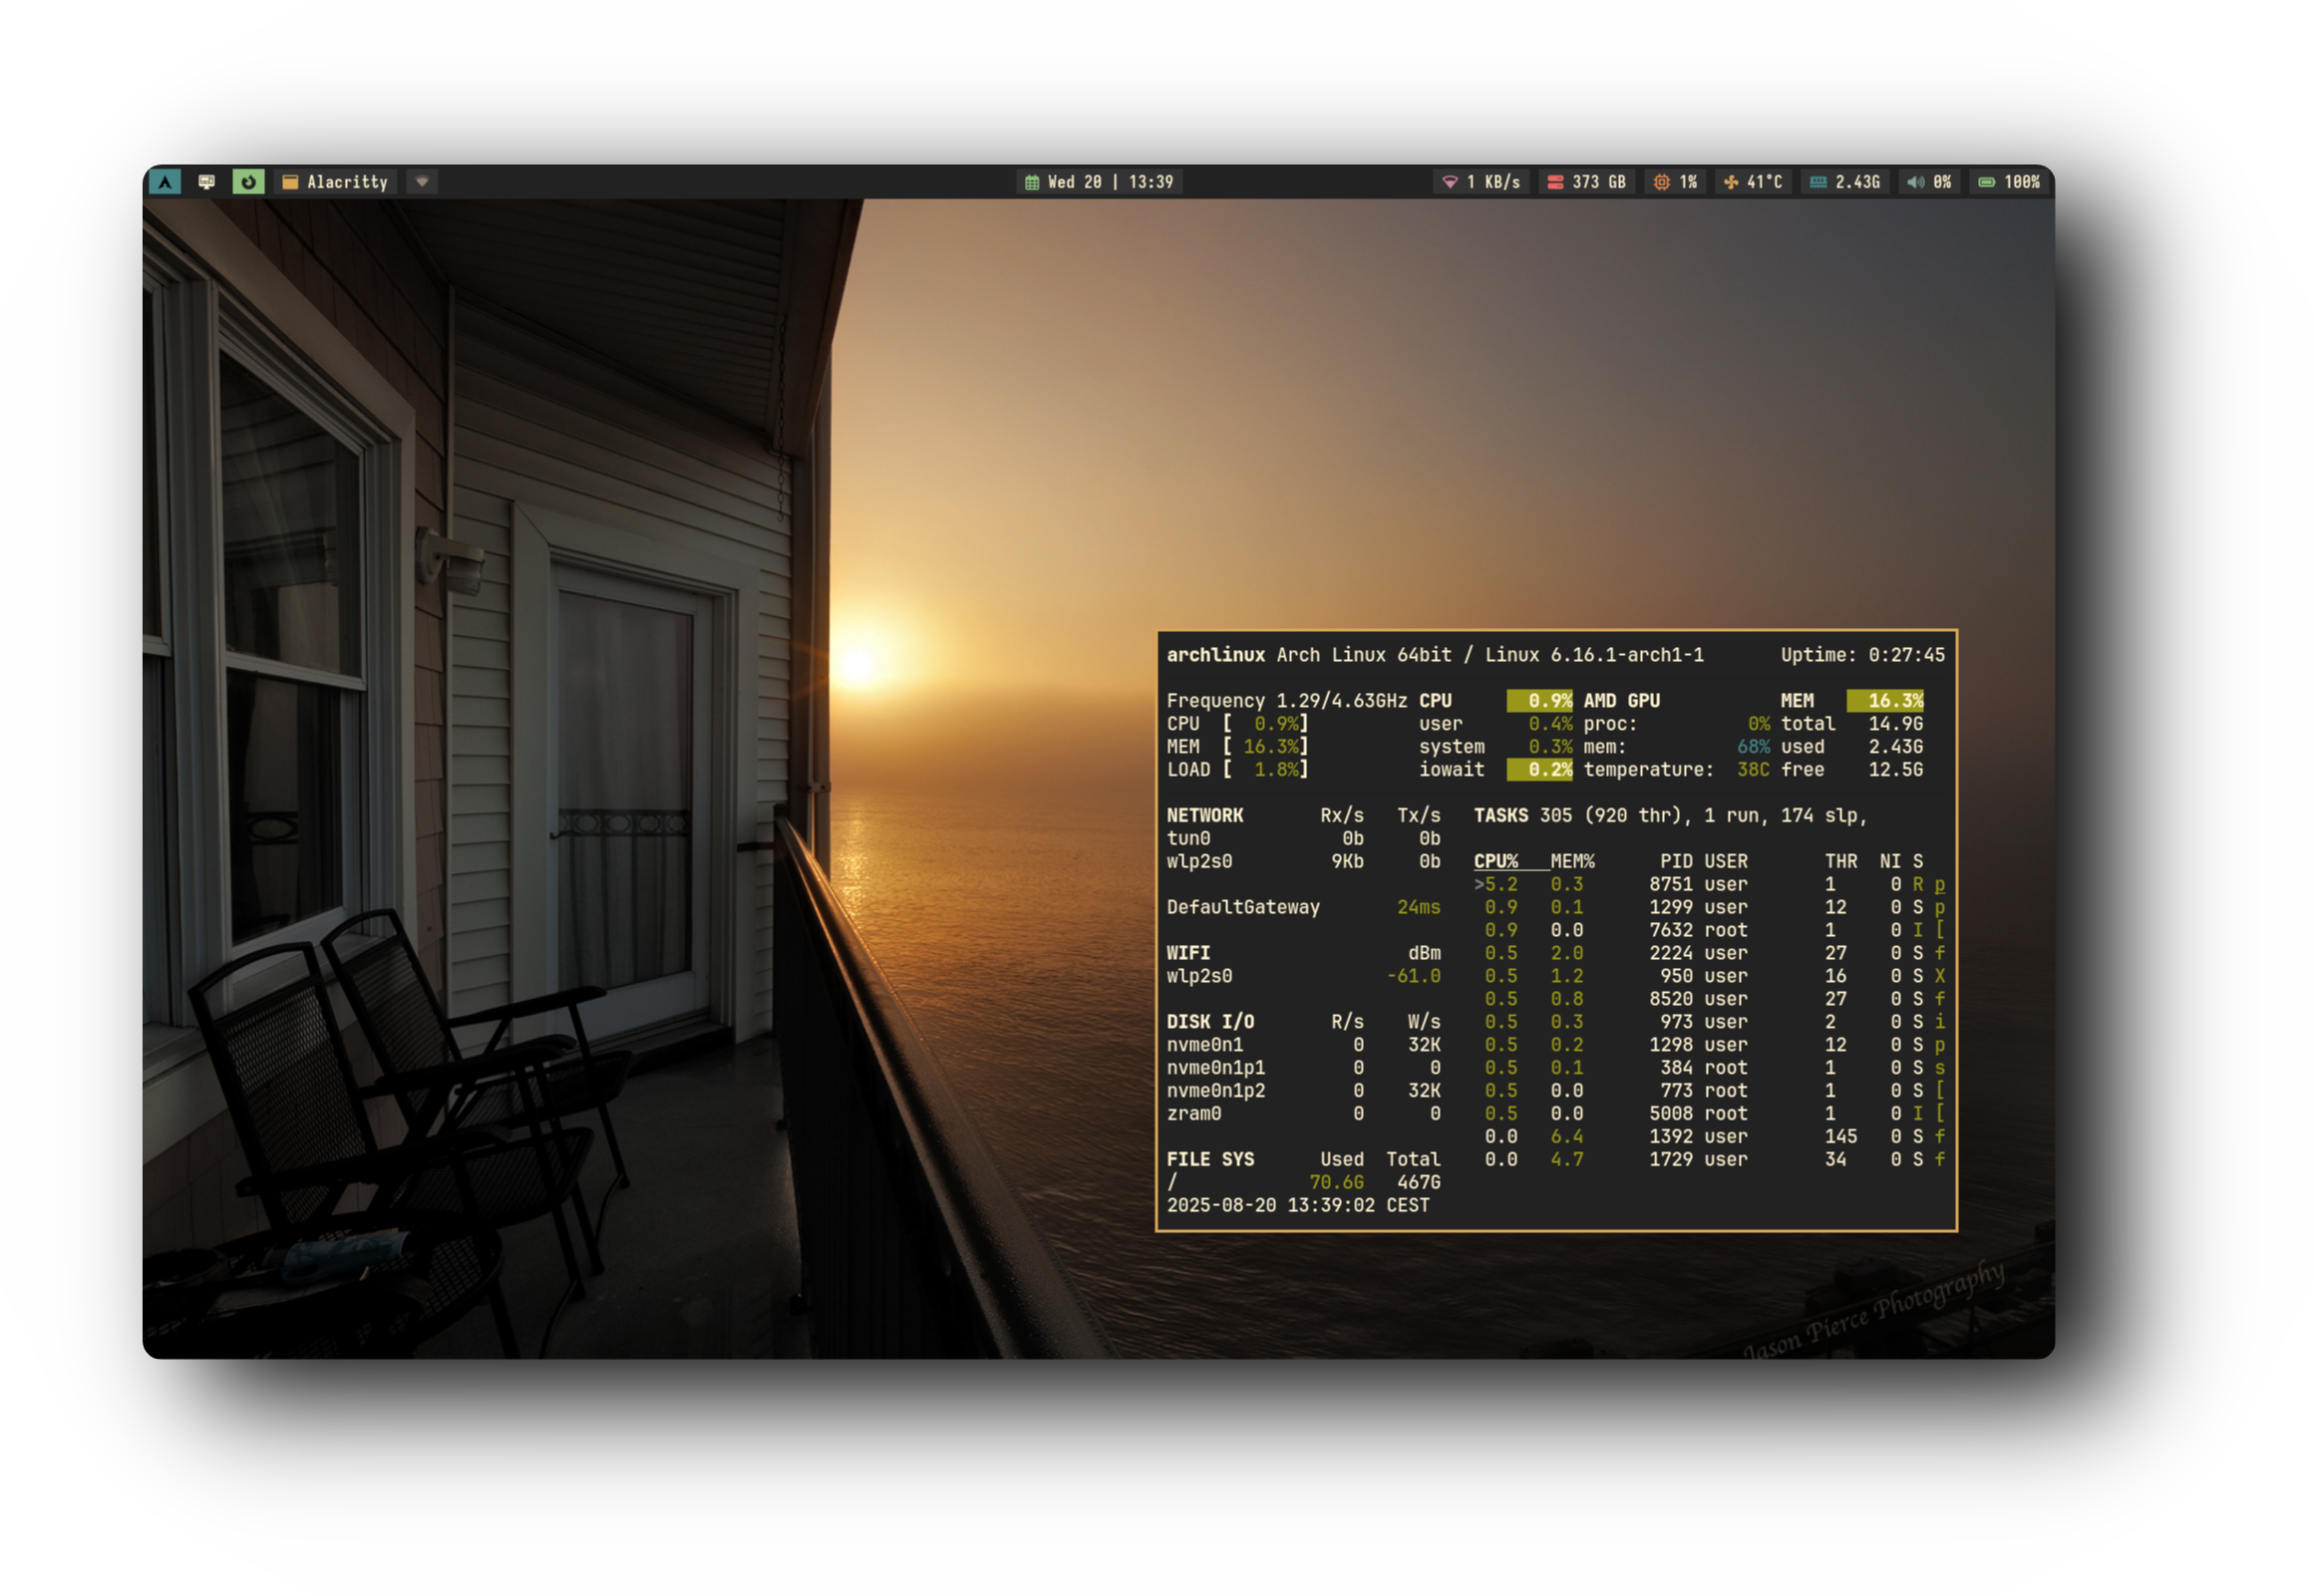Click the green refresh icon

click(x=248, y=182)
